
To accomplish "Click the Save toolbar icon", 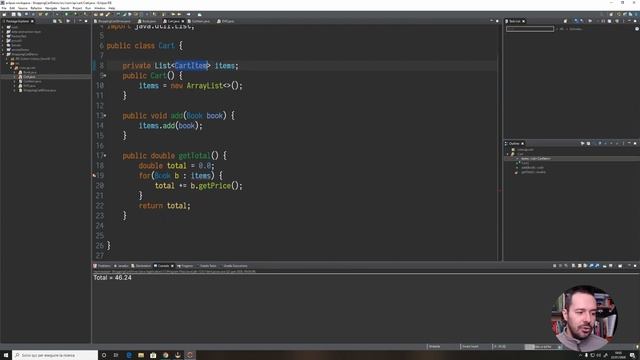I will coord(13,14).
